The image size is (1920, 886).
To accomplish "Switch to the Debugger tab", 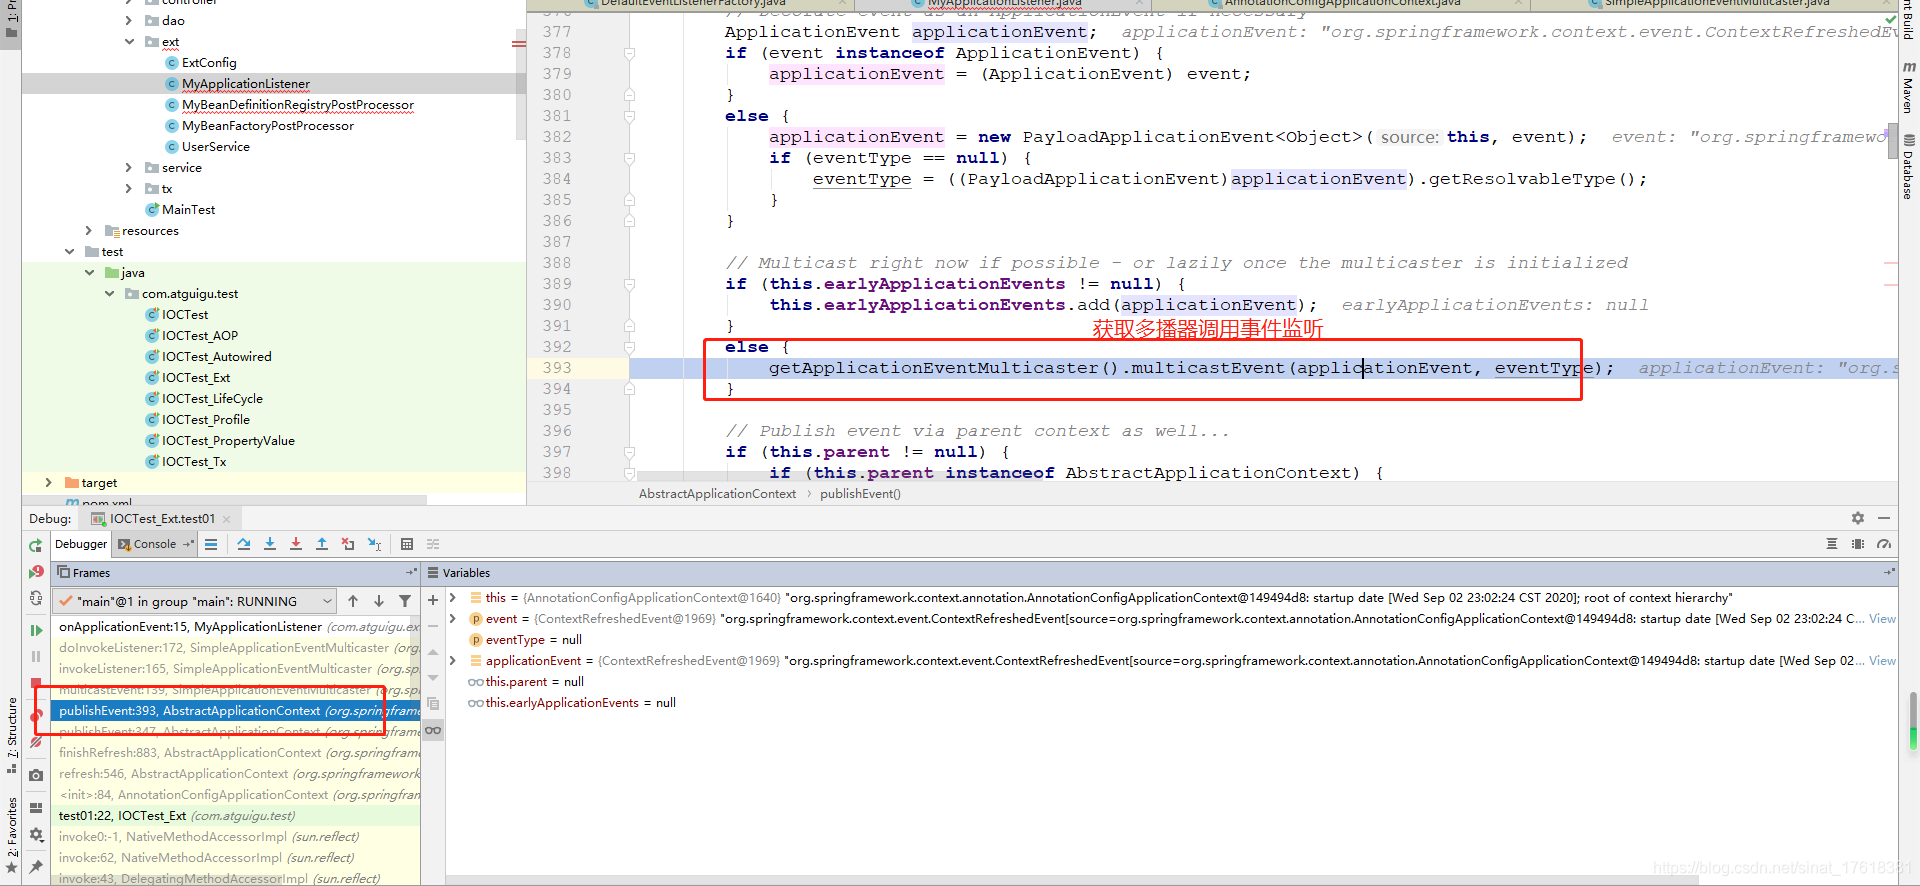I will pos(81,544).
